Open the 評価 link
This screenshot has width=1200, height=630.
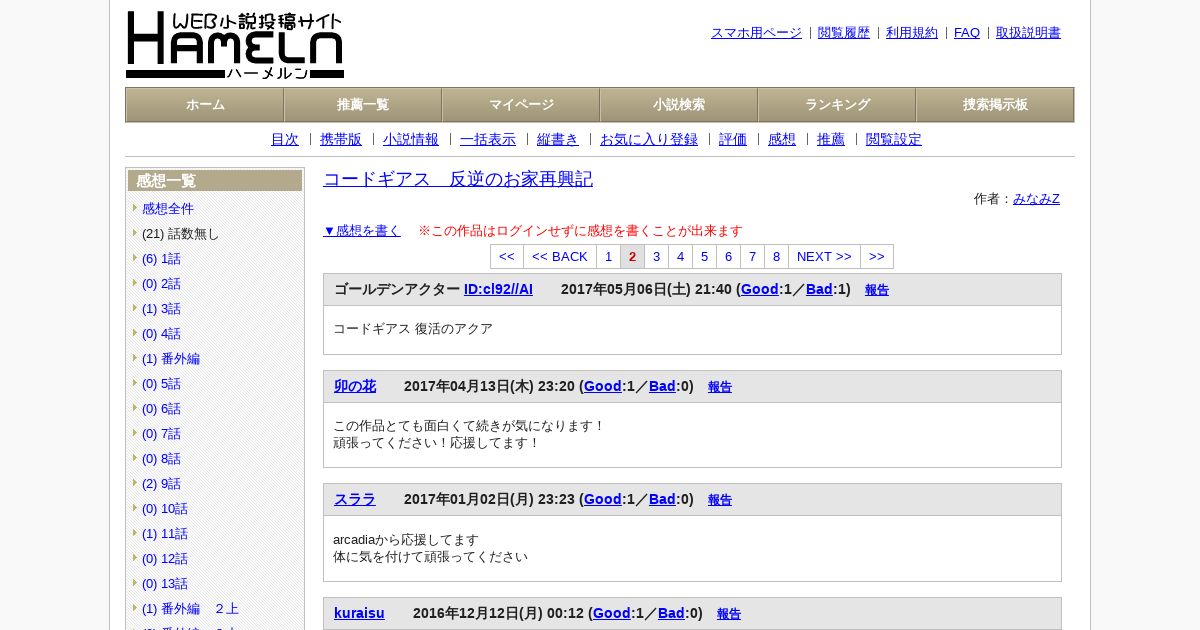click(733, 140)
